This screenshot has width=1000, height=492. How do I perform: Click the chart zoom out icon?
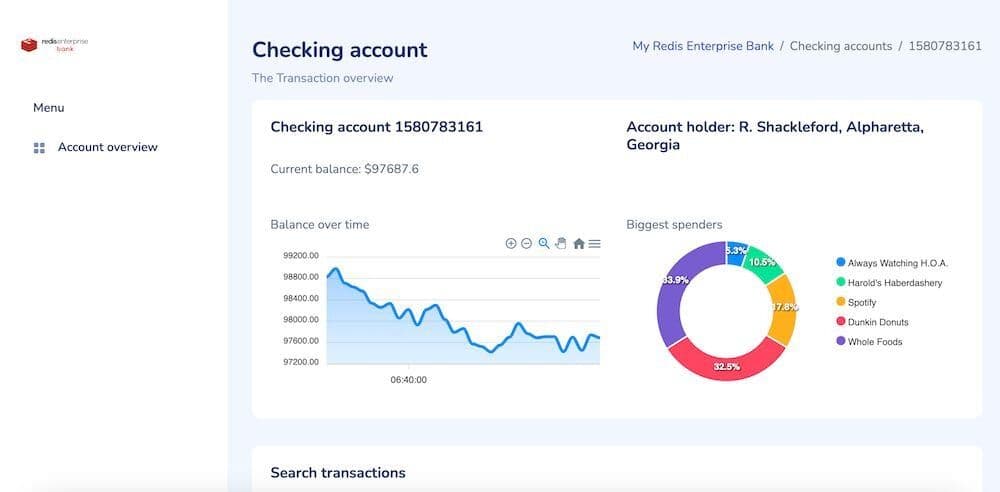coord(526,243)
